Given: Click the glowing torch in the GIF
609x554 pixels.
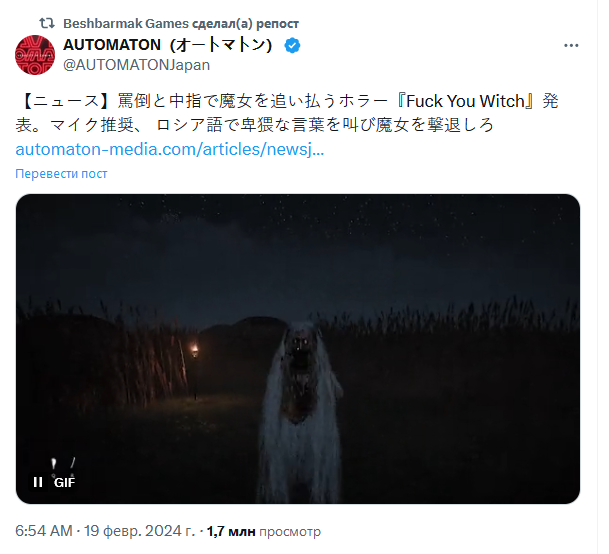Looking at the screenshot, I should click(x=195, y=351).
